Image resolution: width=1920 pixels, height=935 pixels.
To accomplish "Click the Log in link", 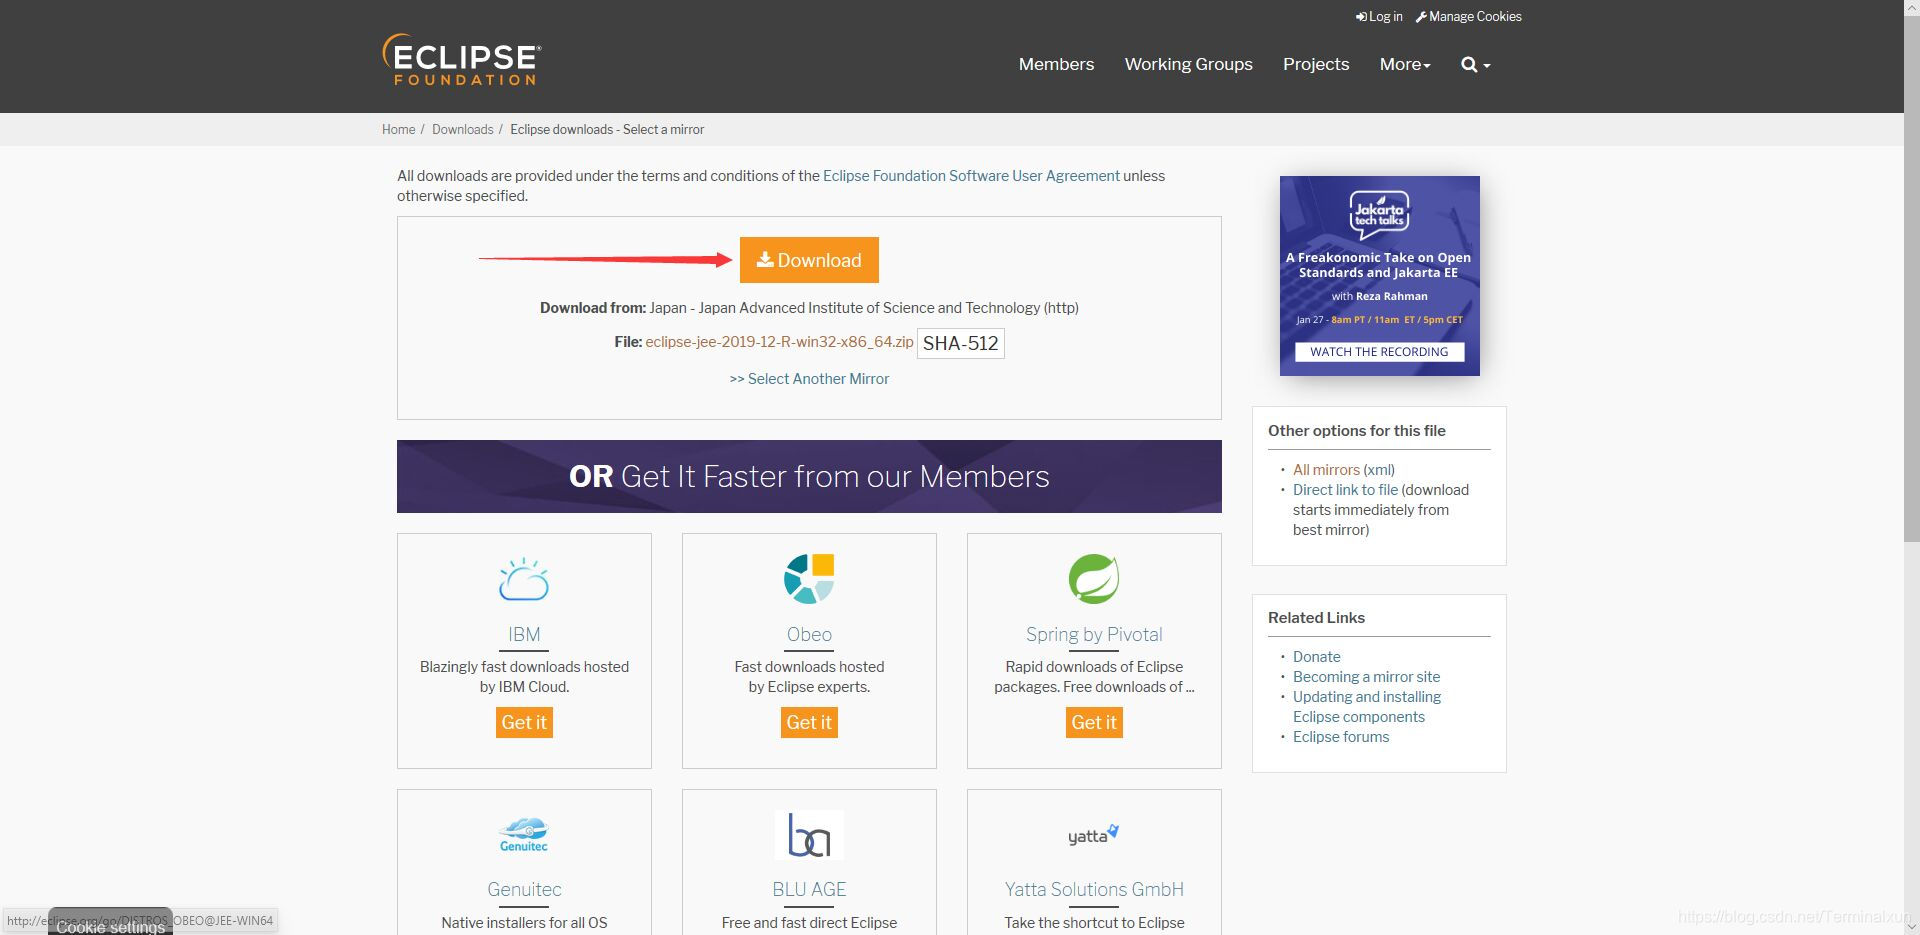I will (x=1379, y=16).
